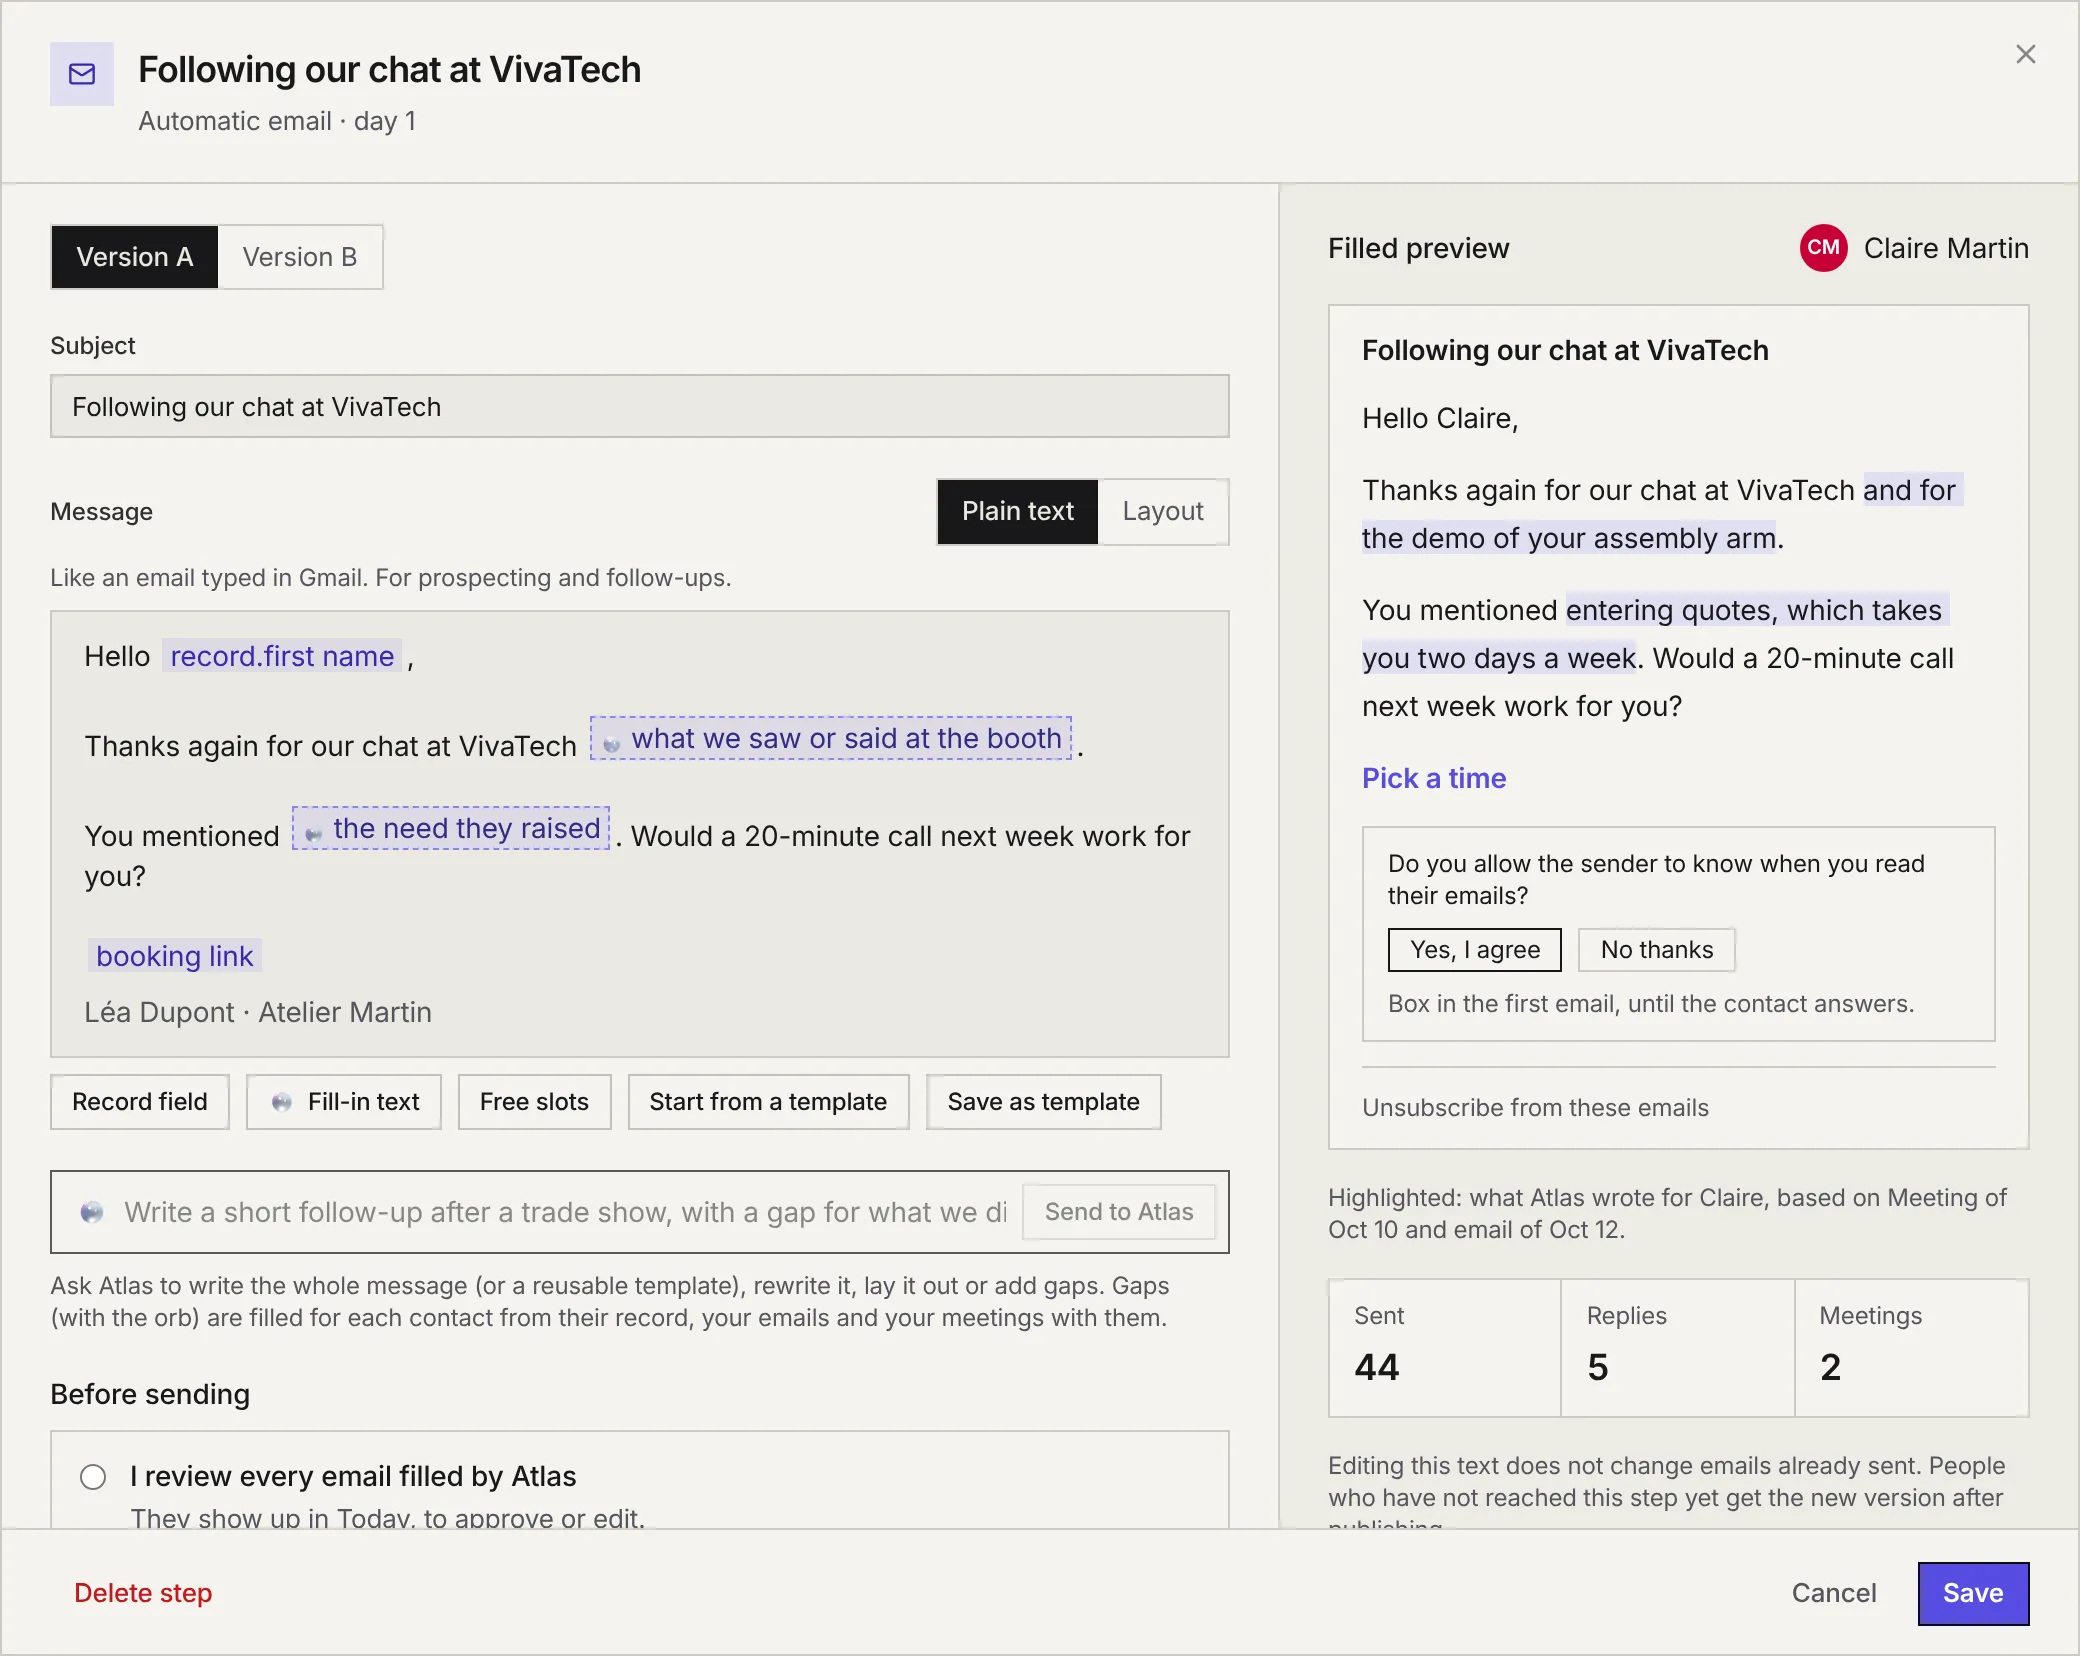2080x1656 pixels.
Task: Click the Meetings 2 stat
Action: (x=1912, y=1347)
